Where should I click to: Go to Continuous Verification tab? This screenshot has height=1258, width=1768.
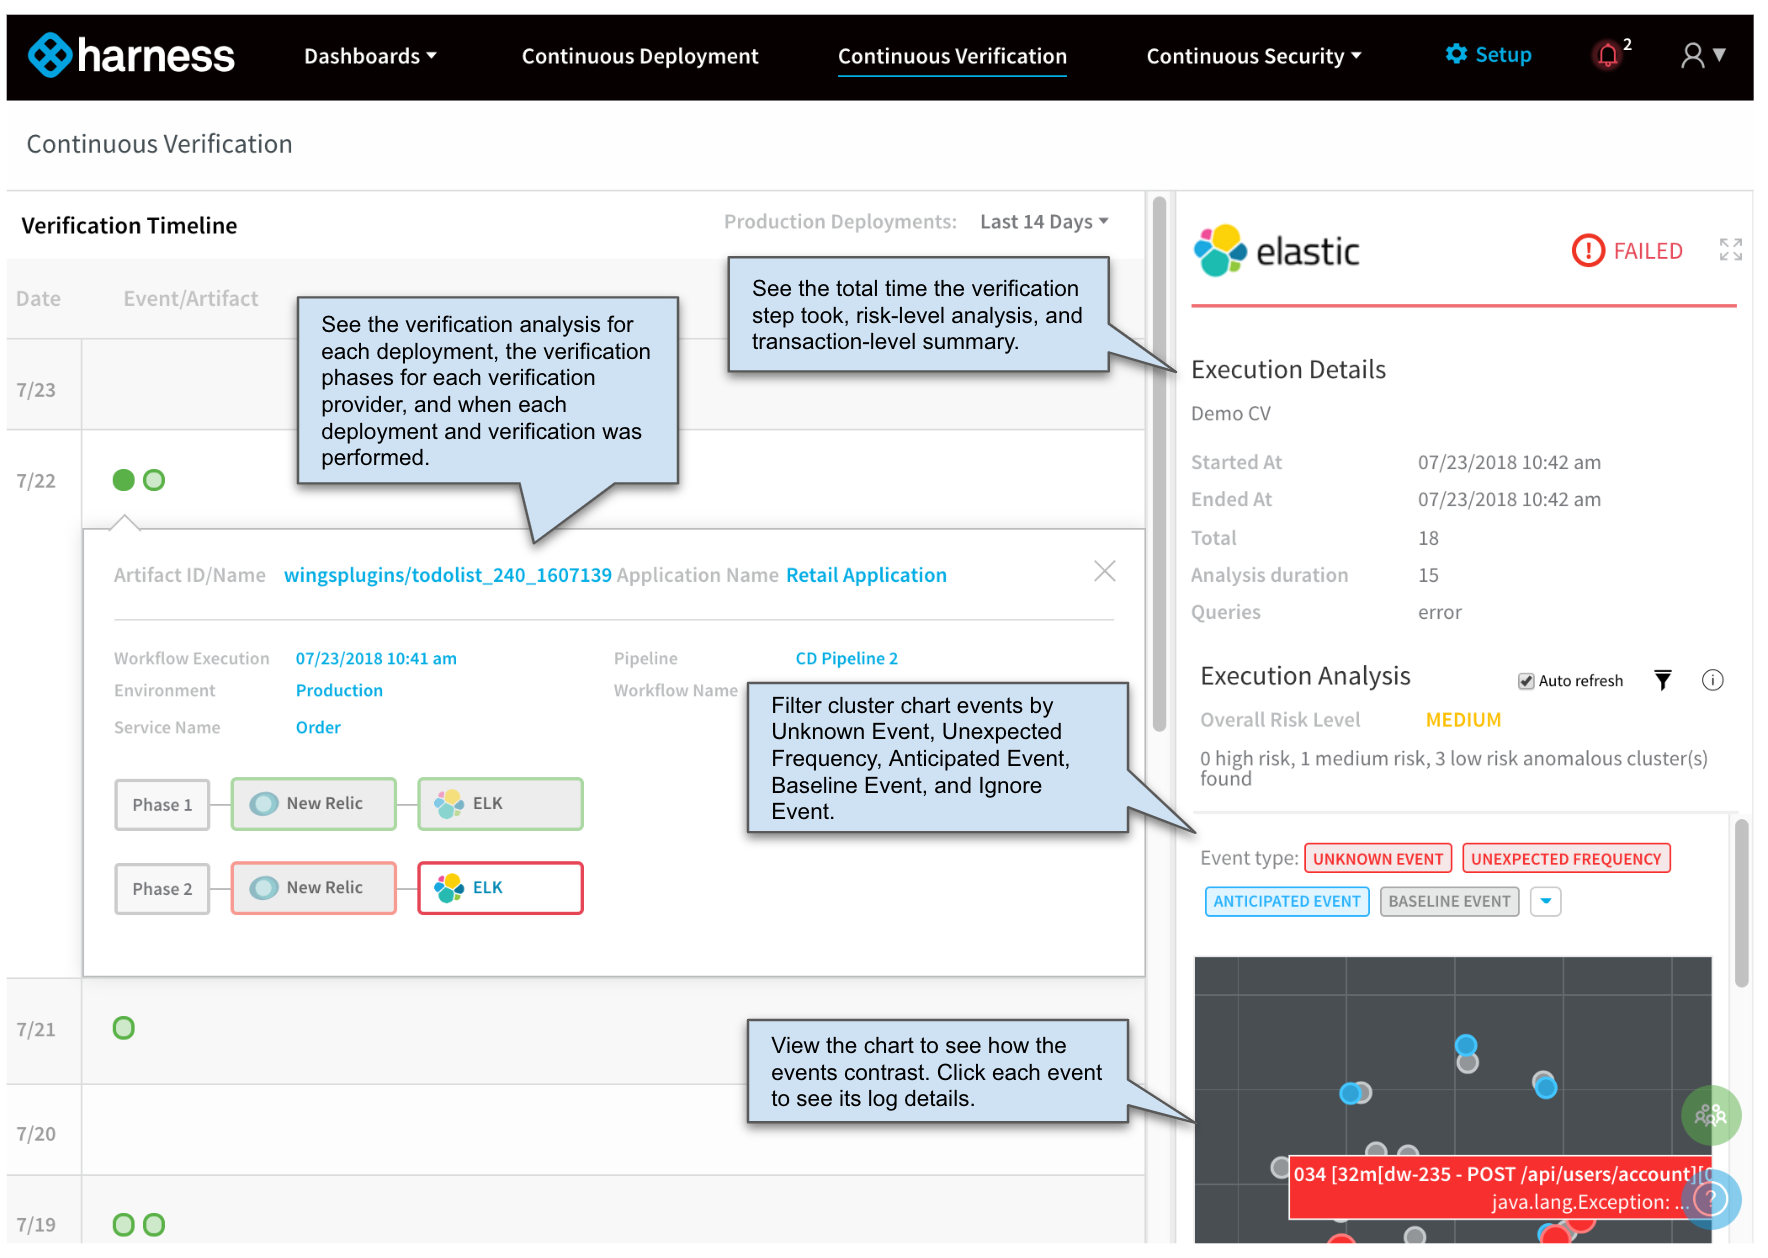tap(952, 56)
